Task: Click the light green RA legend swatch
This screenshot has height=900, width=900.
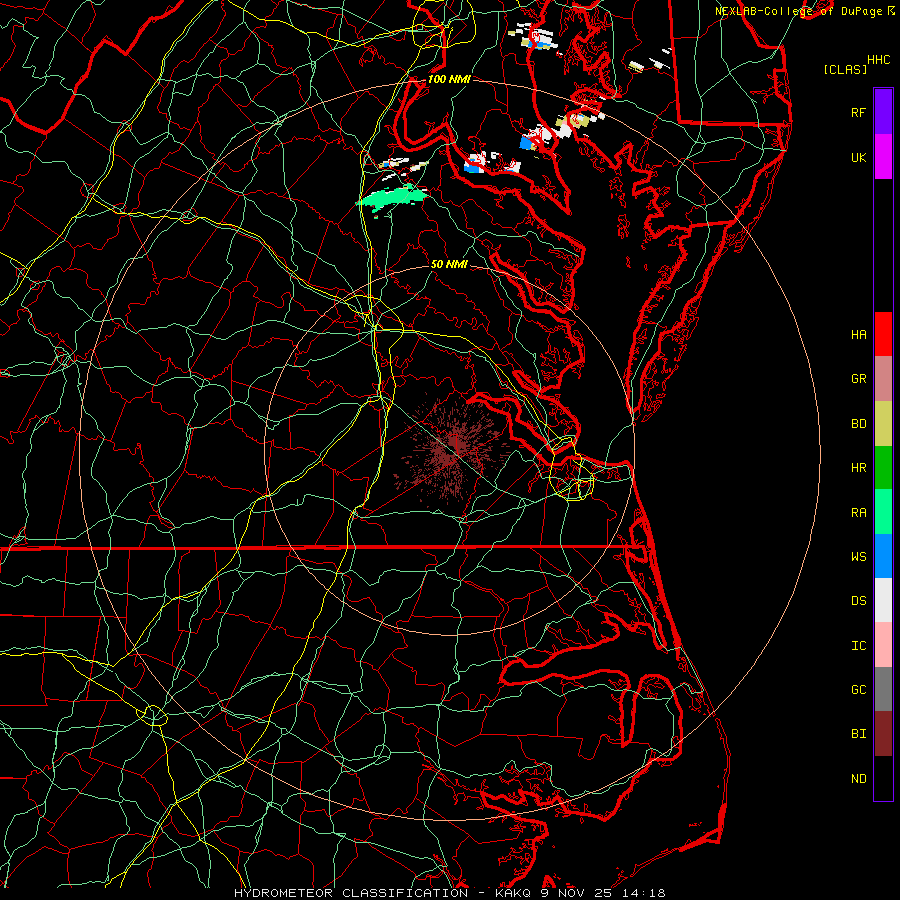Action: point(883,512)
